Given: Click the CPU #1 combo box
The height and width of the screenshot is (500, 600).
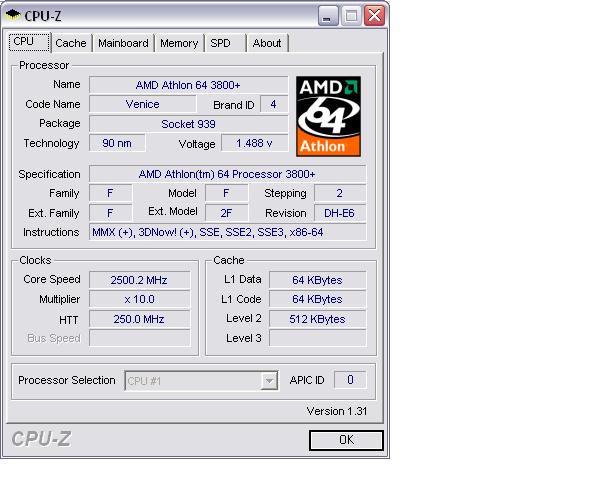Looking at the screenshot, I should [201, 381].
